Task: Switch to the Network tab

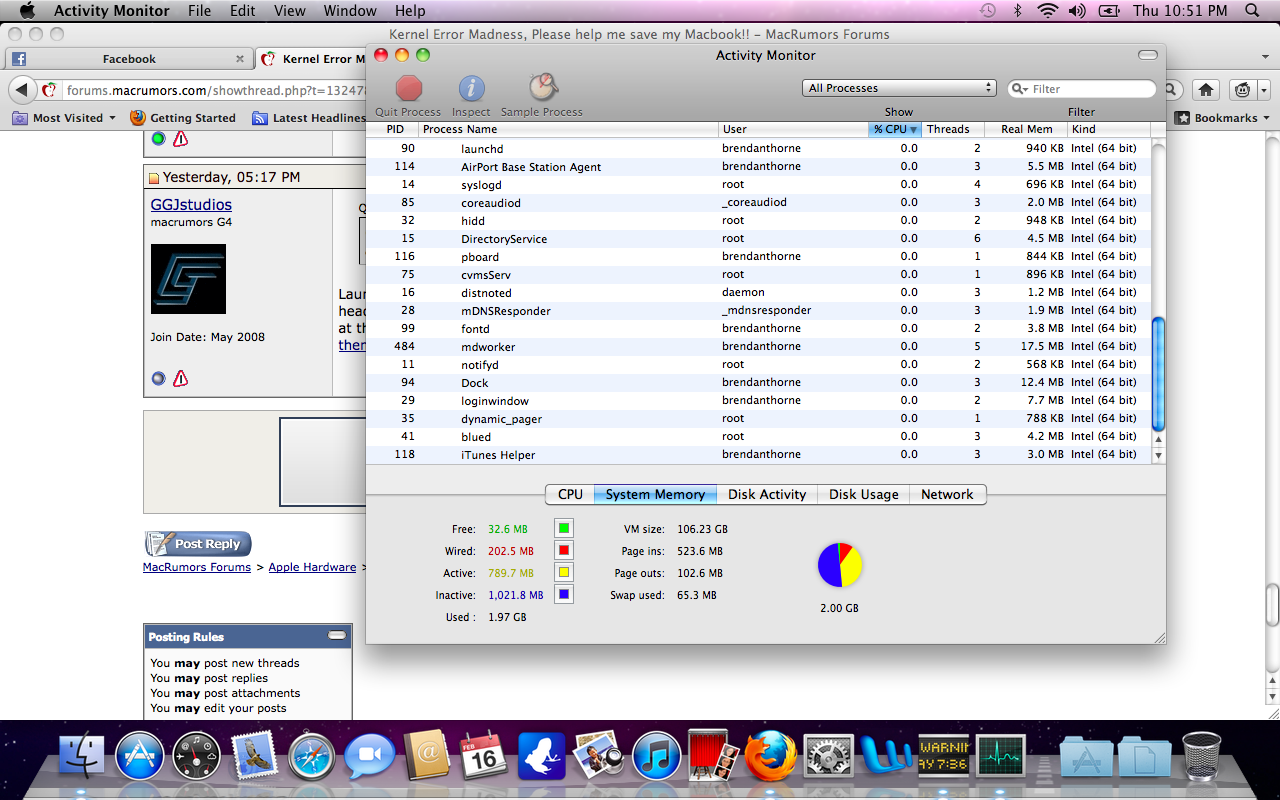Action: tap(947, 494)
